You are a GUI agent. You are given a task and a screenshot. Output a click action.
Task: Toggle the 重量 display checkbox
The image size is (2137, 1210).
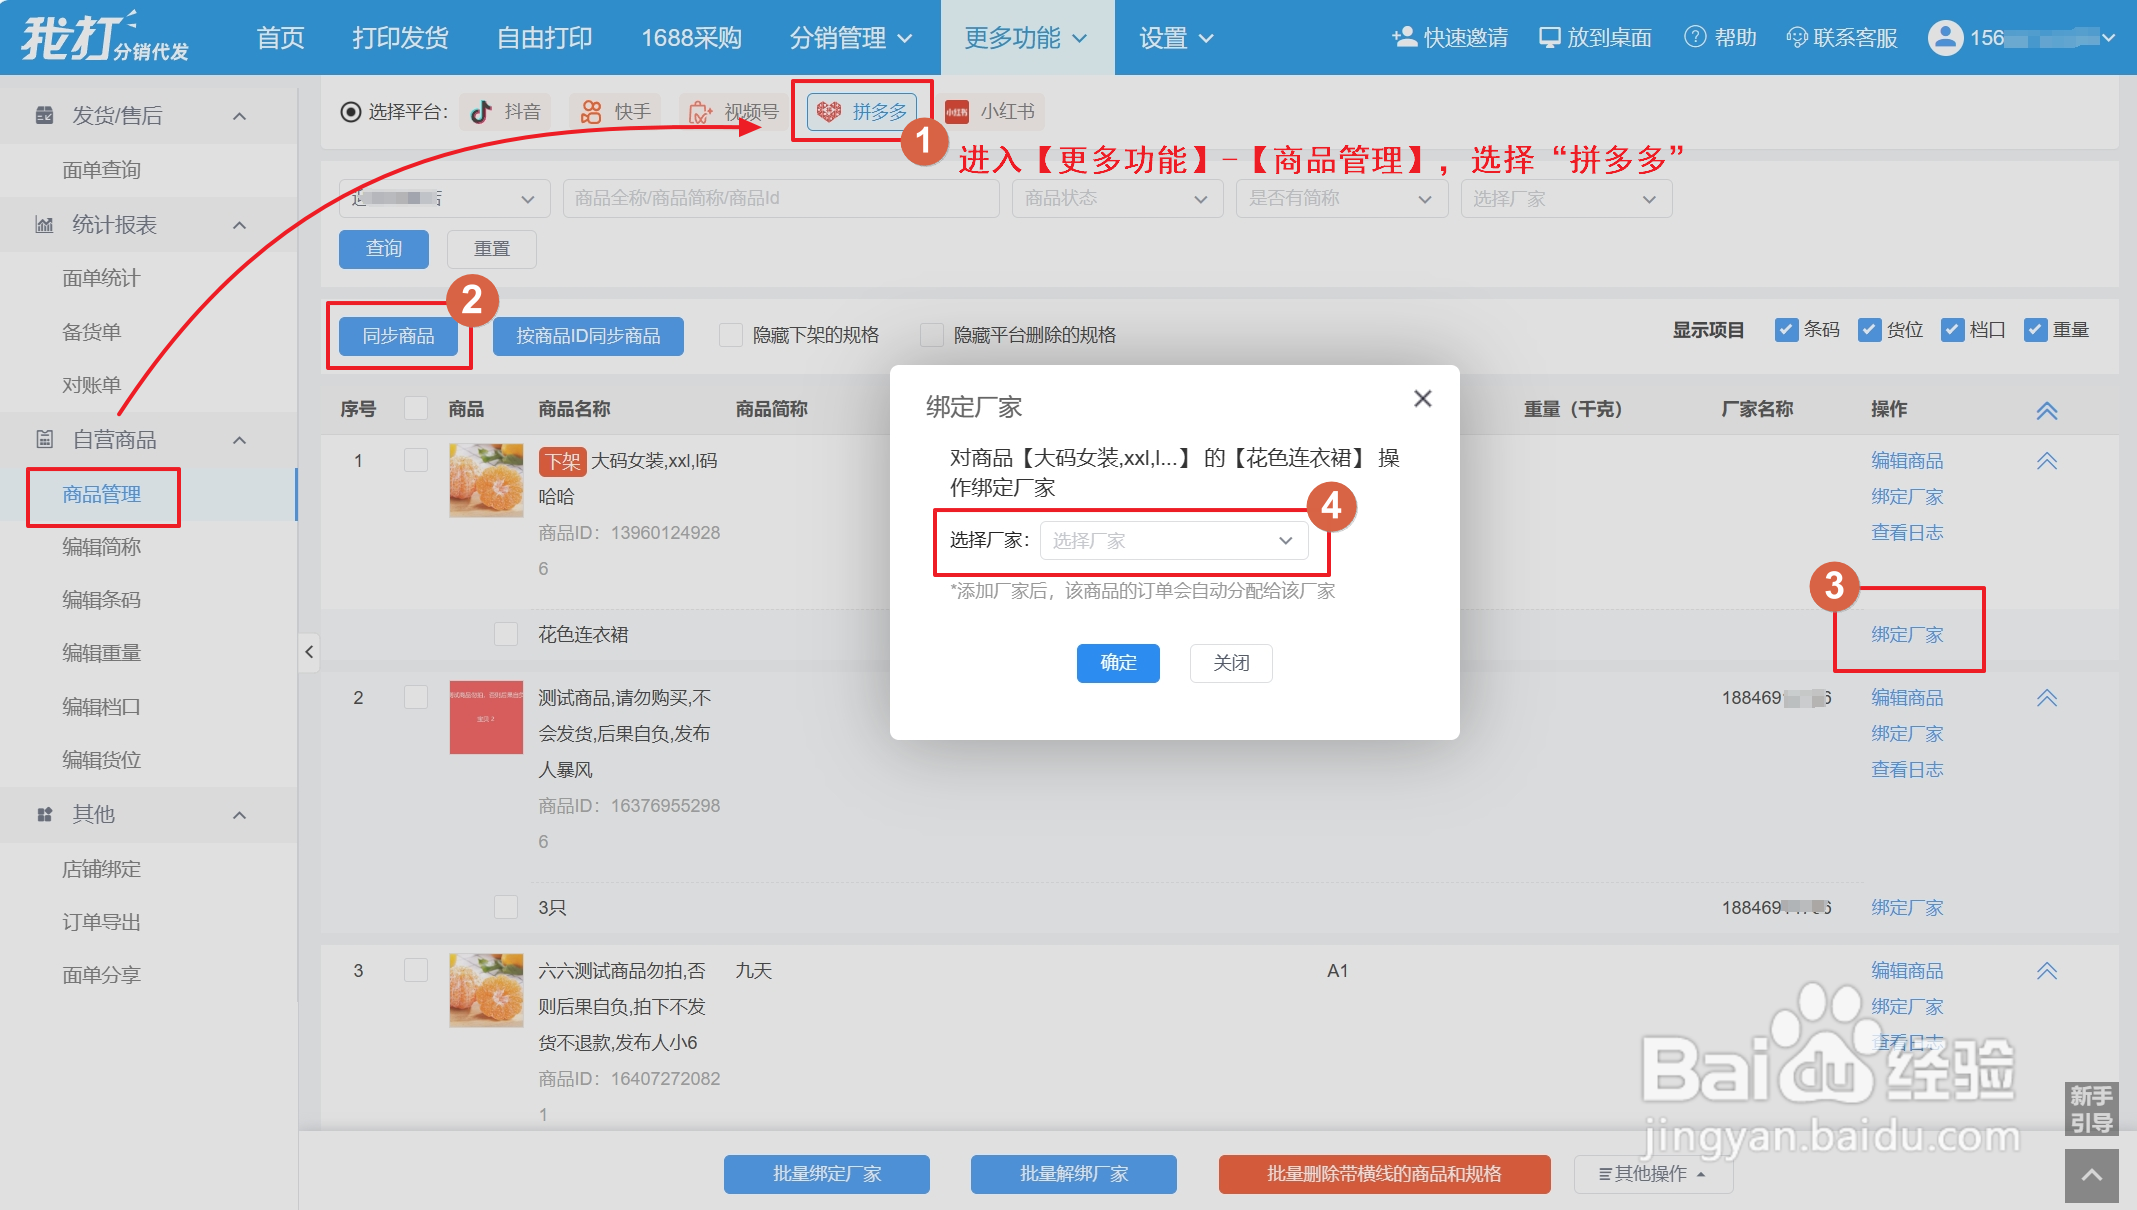[2035, 330]
